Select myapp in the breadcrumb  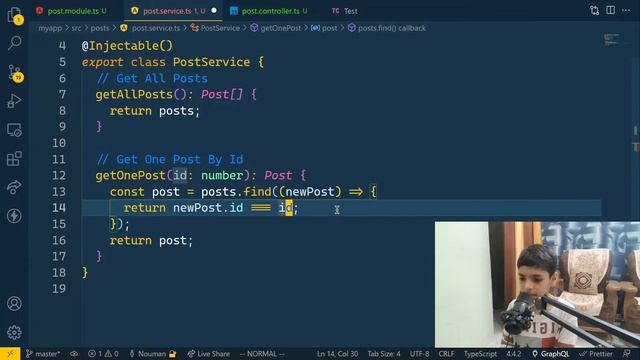[50, 28]
